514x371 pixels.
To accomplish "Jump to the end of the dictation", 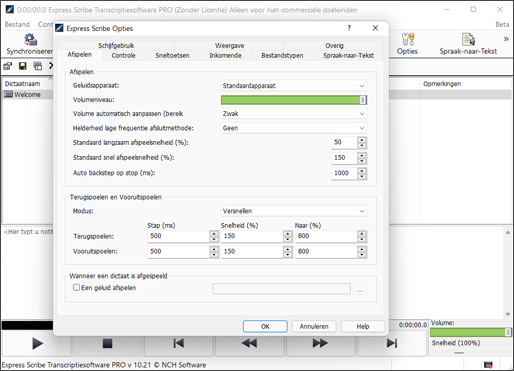I will tap(392, 343).
